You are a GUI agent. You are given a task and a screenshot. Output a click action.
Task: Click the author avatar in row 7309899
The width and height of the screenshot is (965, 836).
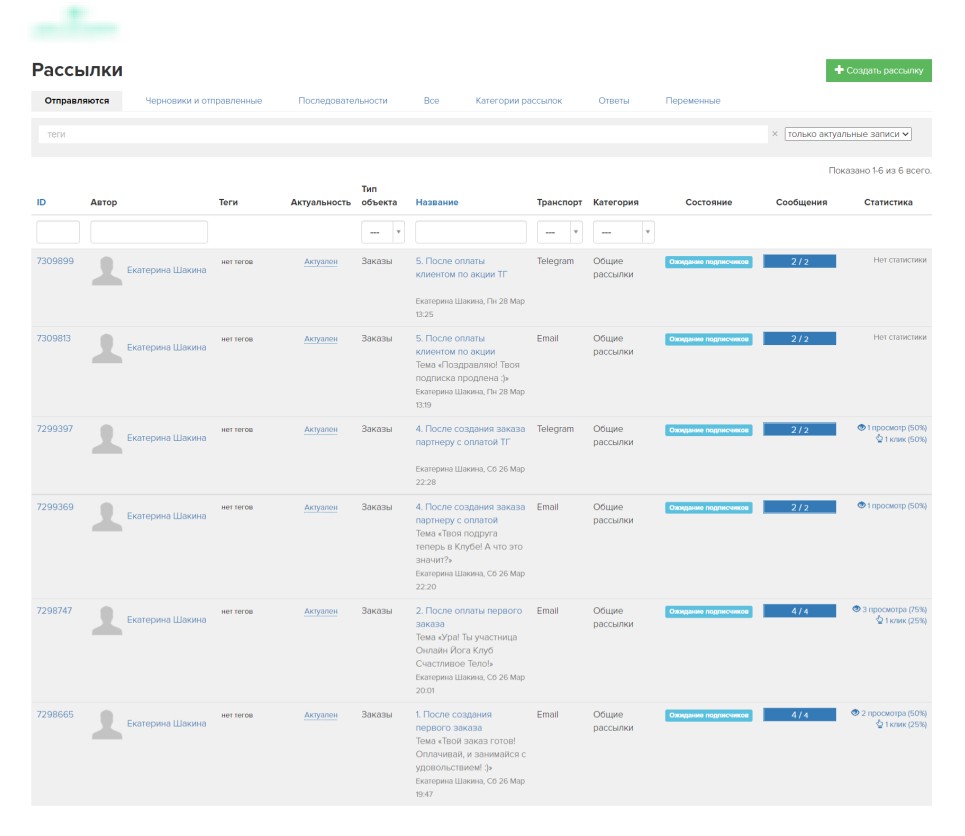pyautogui.click(x=106, y=269)
